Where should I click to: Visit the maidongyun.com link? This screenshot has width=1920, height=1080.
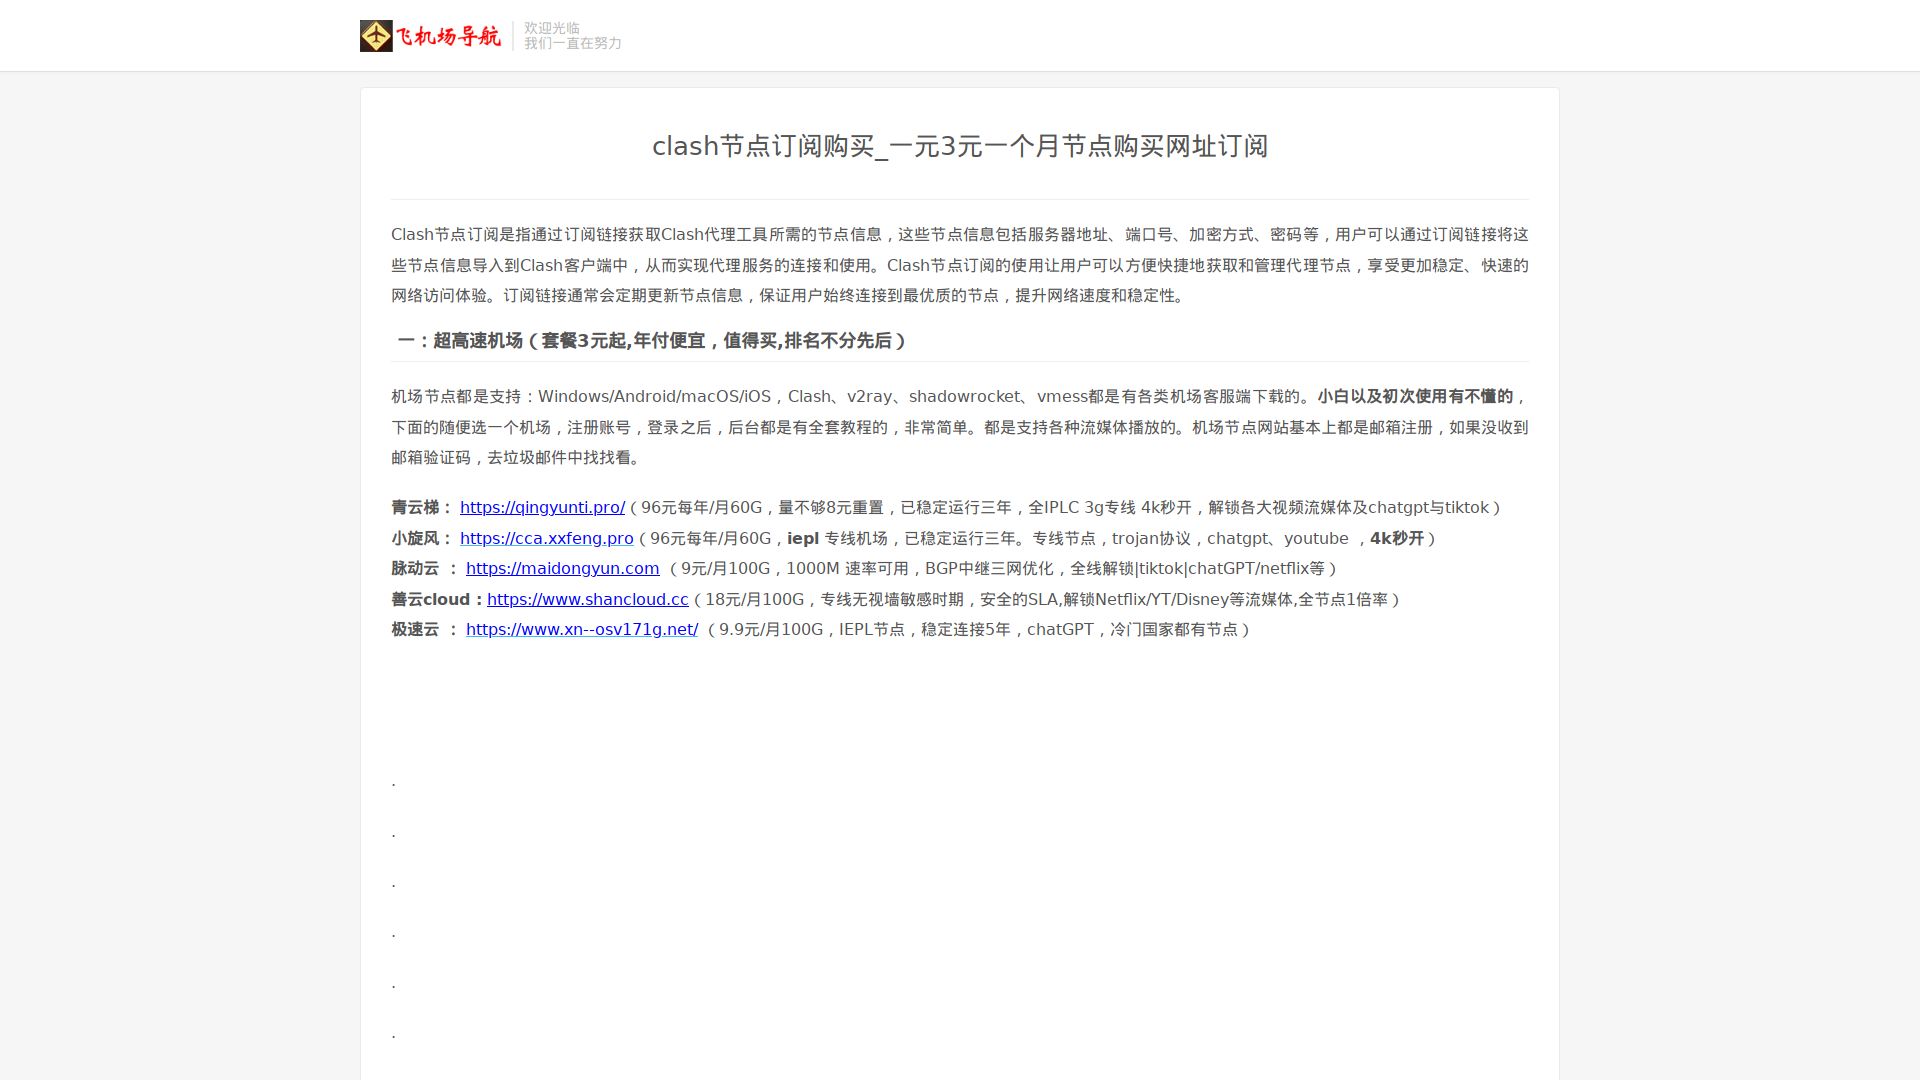pos(562,569)
